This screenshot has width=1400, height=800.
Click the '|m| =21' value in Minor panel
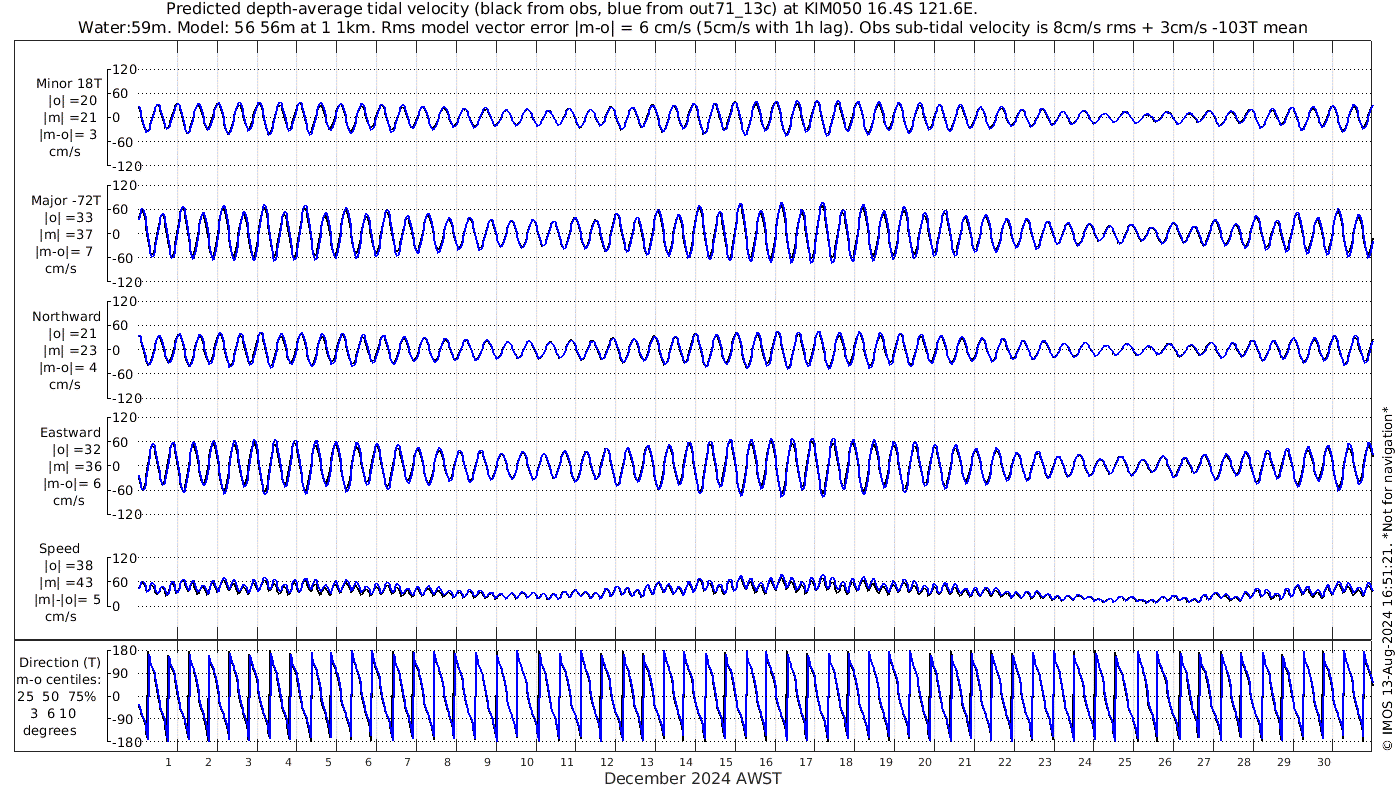[x=69, y=118]
